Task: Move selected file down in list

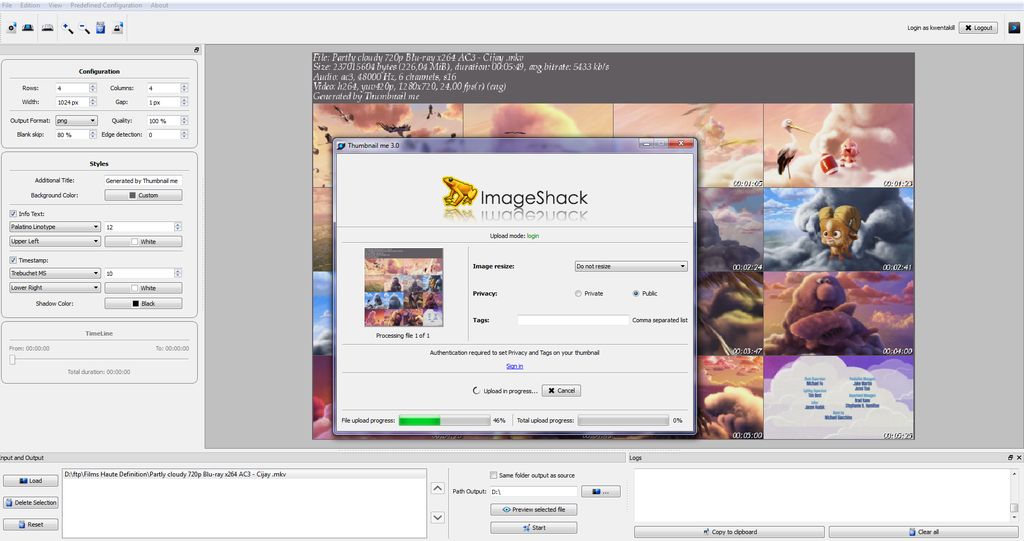Action: coord(438,517)
